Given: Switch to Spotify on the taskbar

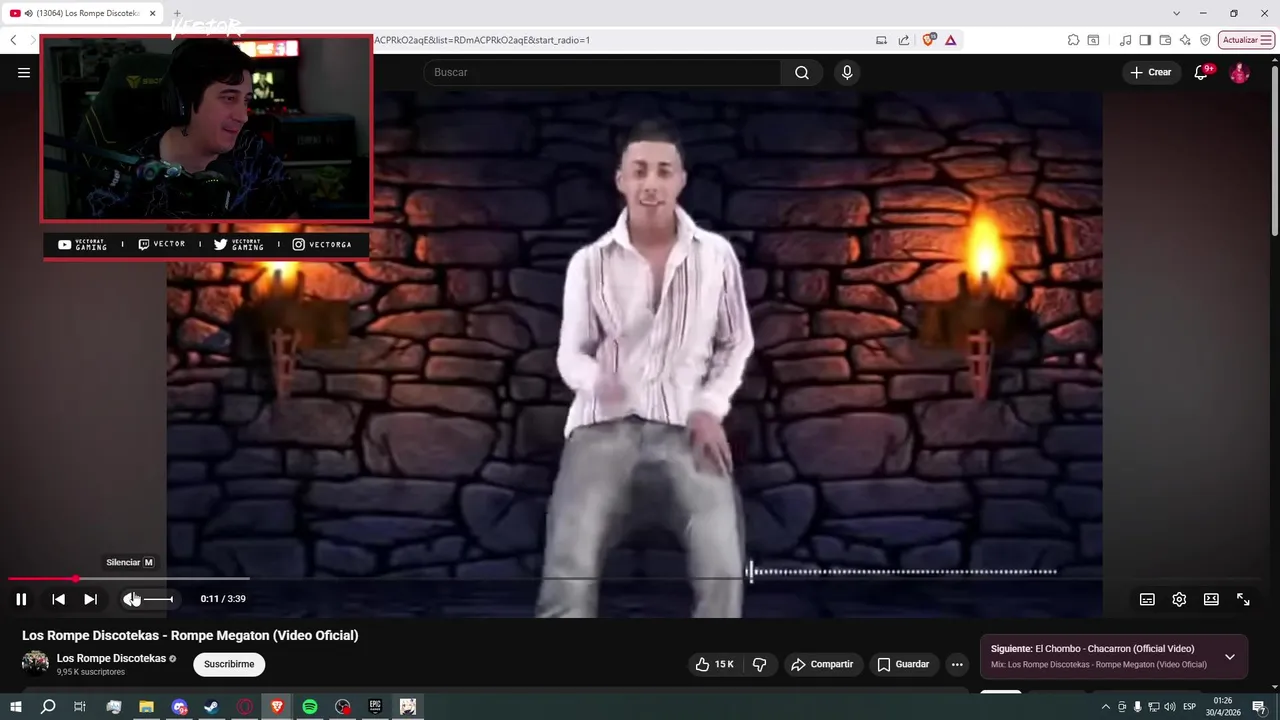Looking at the screenshot, I should (310, 707).
